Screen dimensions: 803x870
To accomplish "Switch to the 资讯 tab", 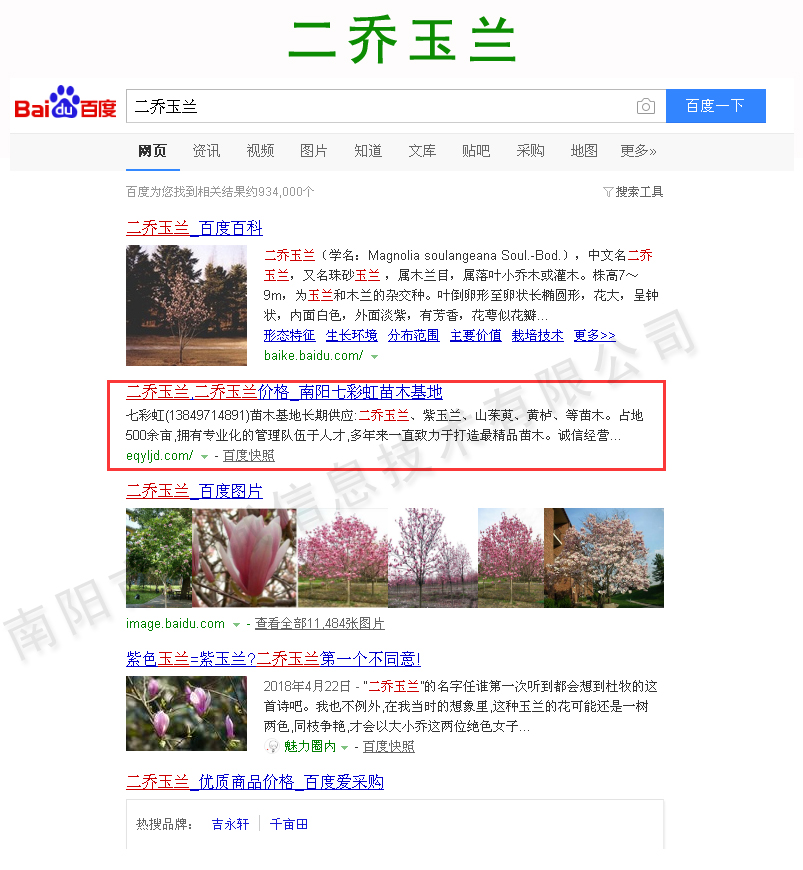I will point(206,151).
